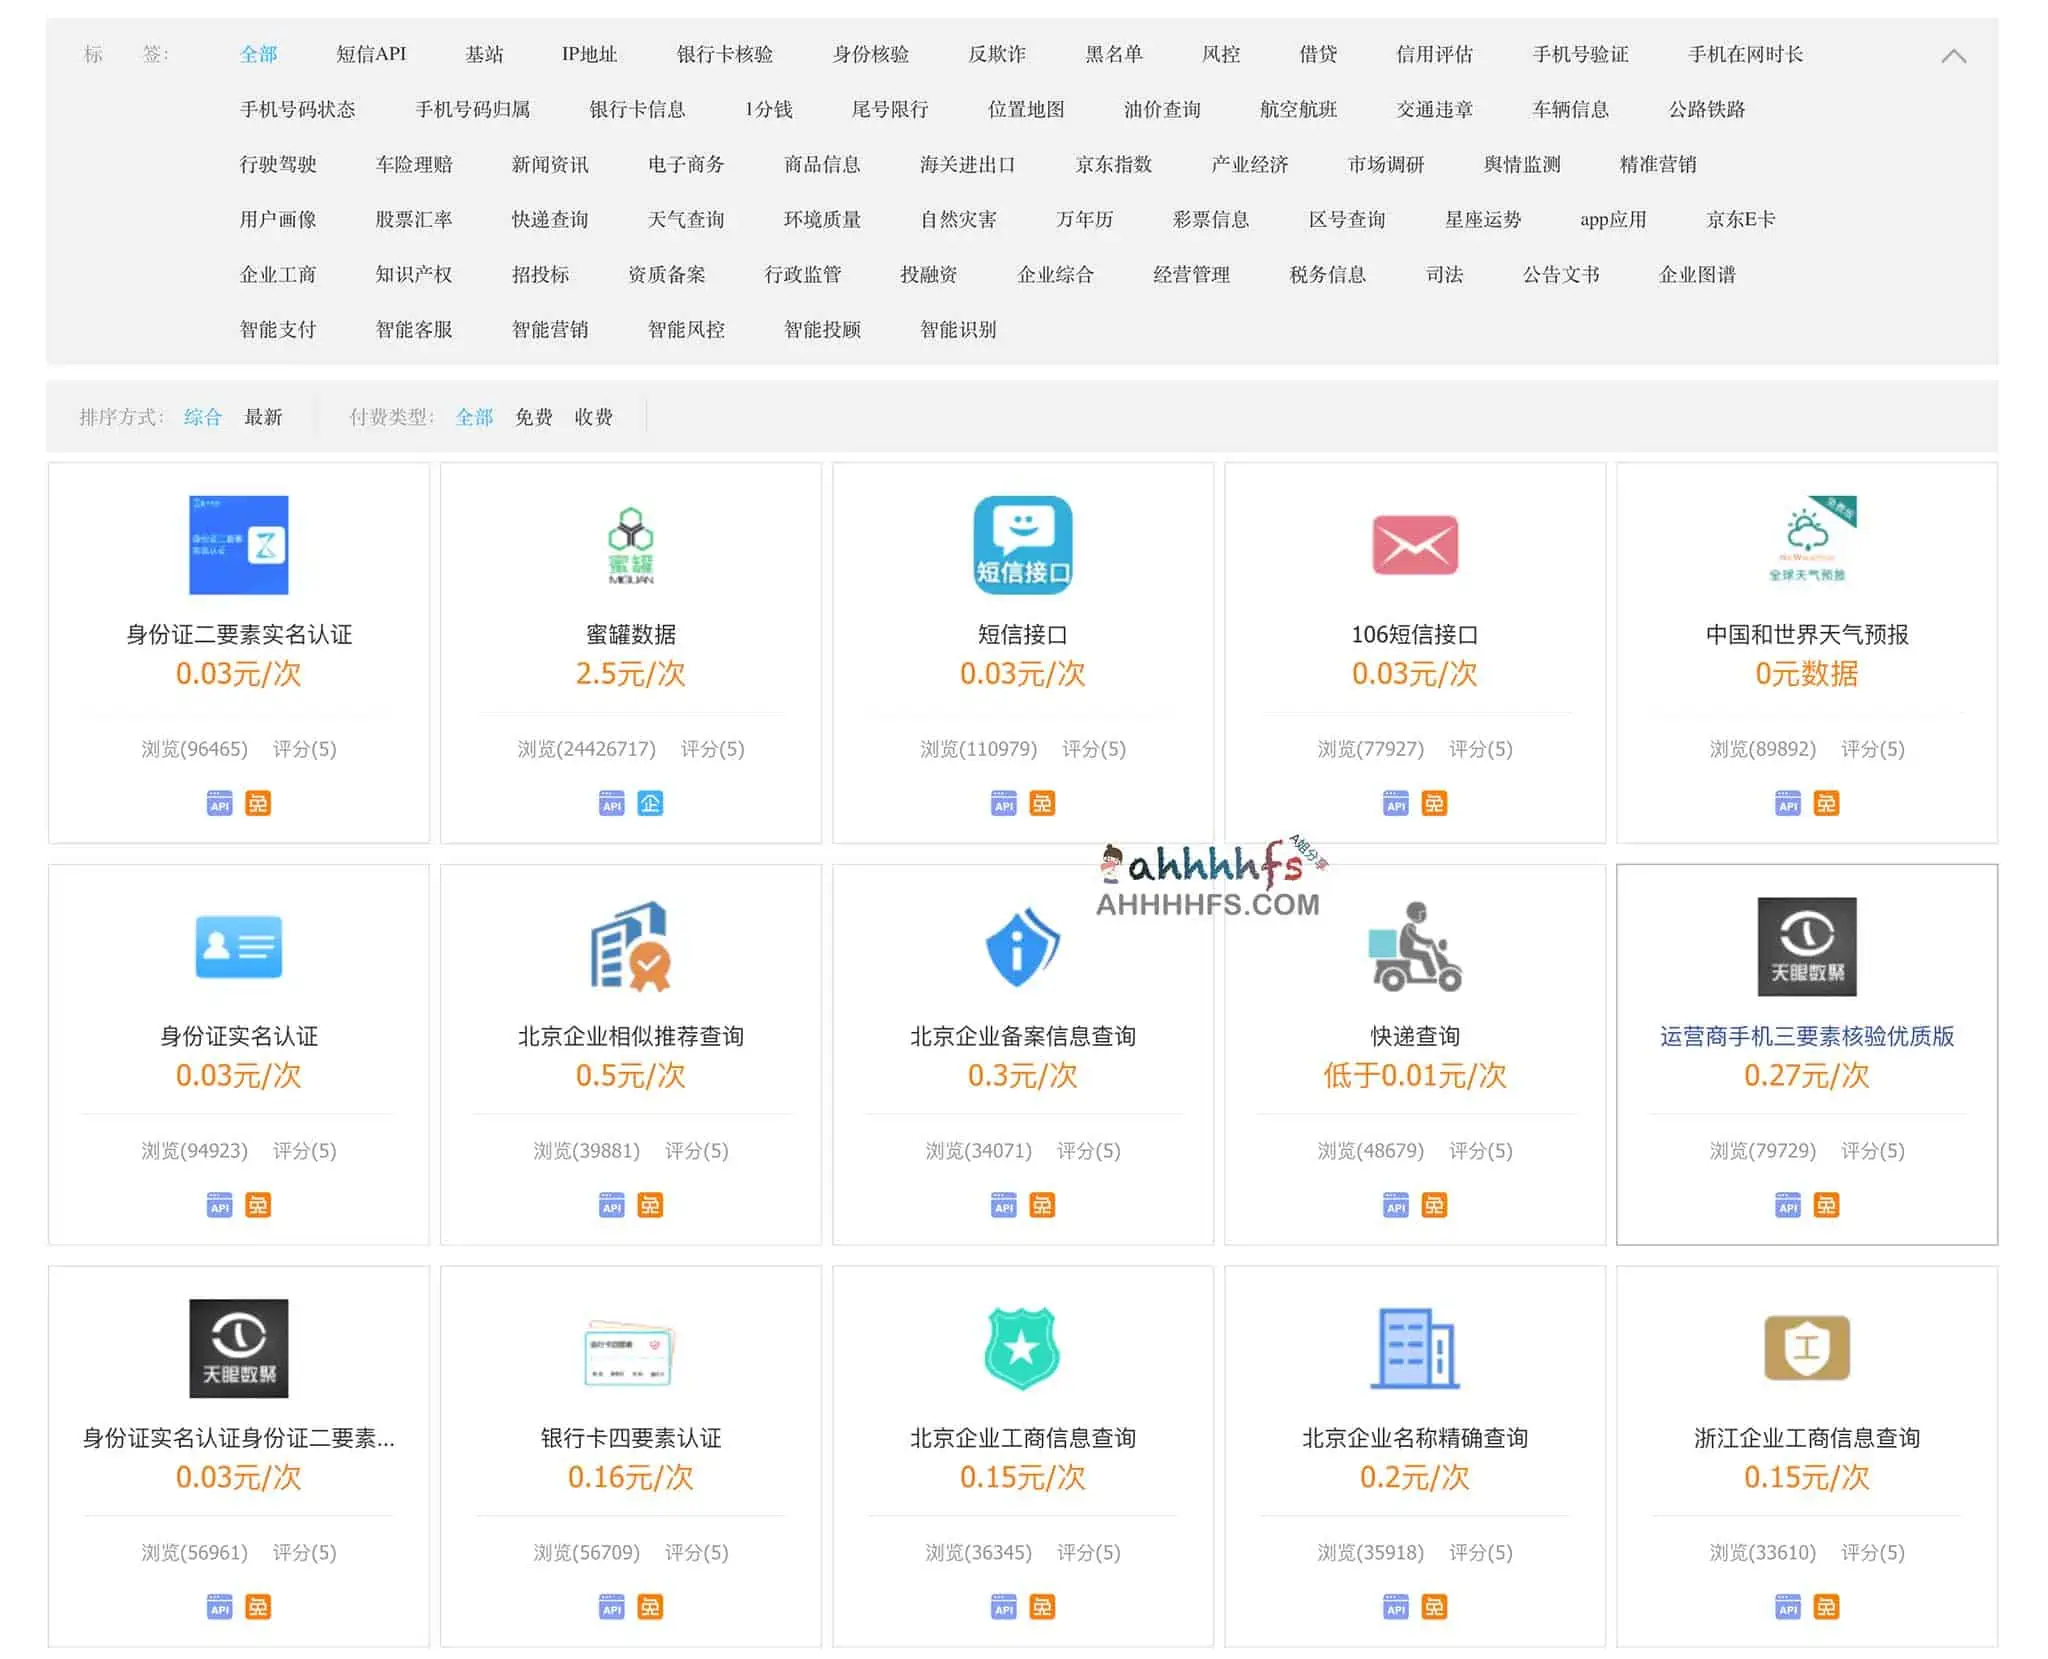Click the 北京企业工商信息查询 green star badge icon

1022,1348
